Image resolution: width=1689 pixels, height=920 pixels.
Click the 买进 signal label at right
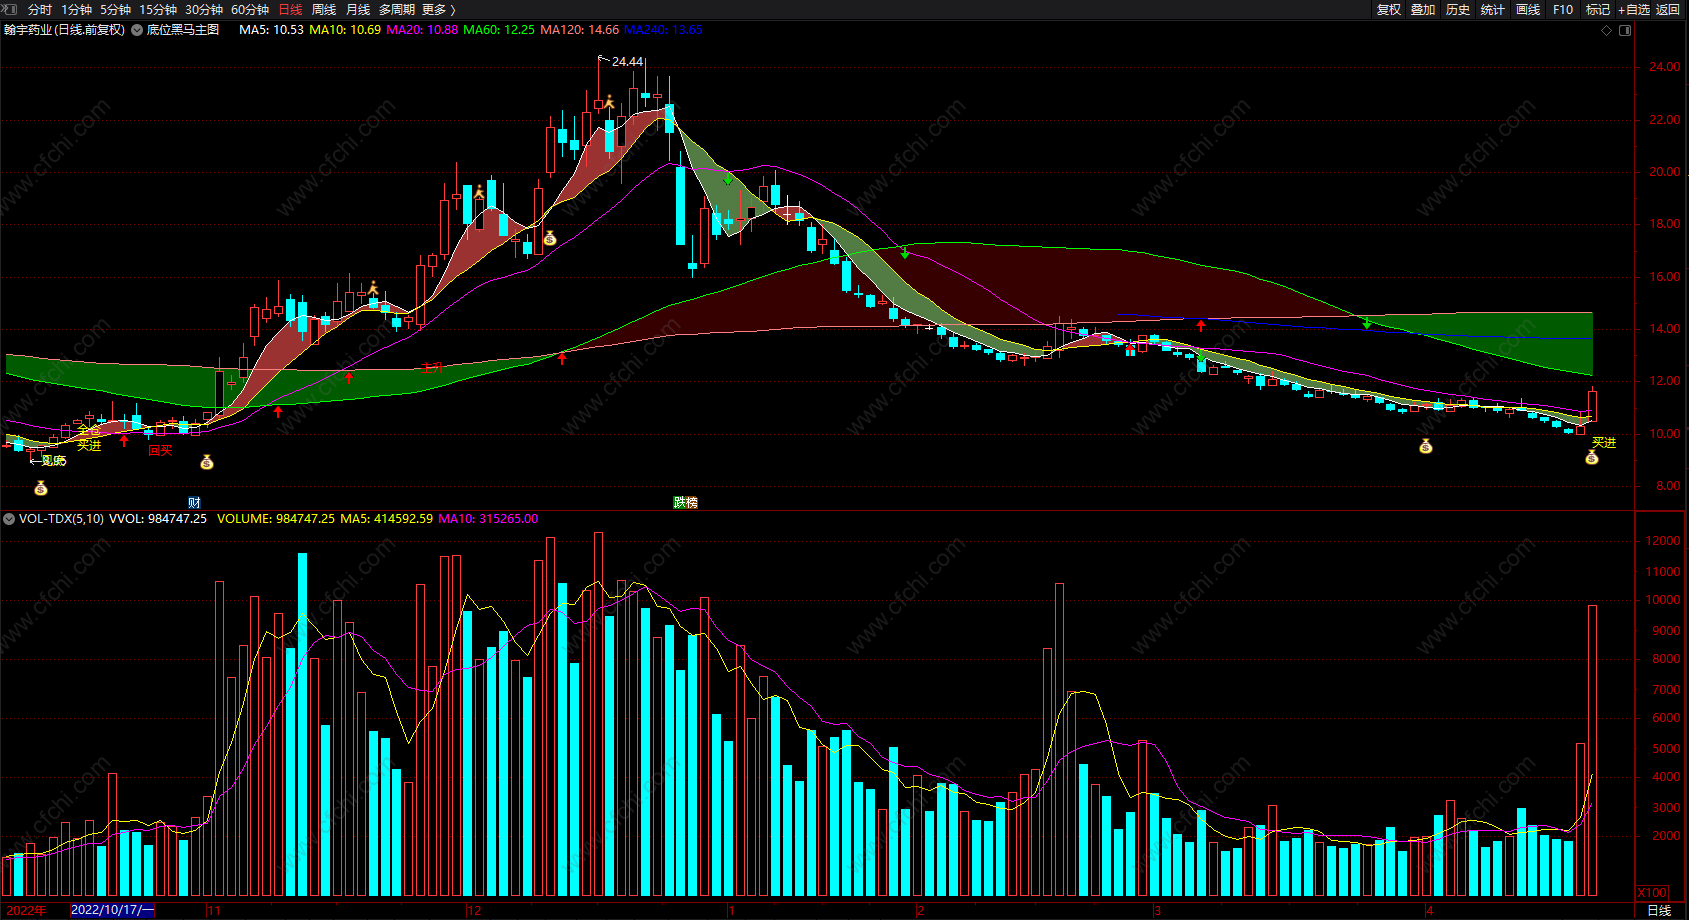[1604, 442]
